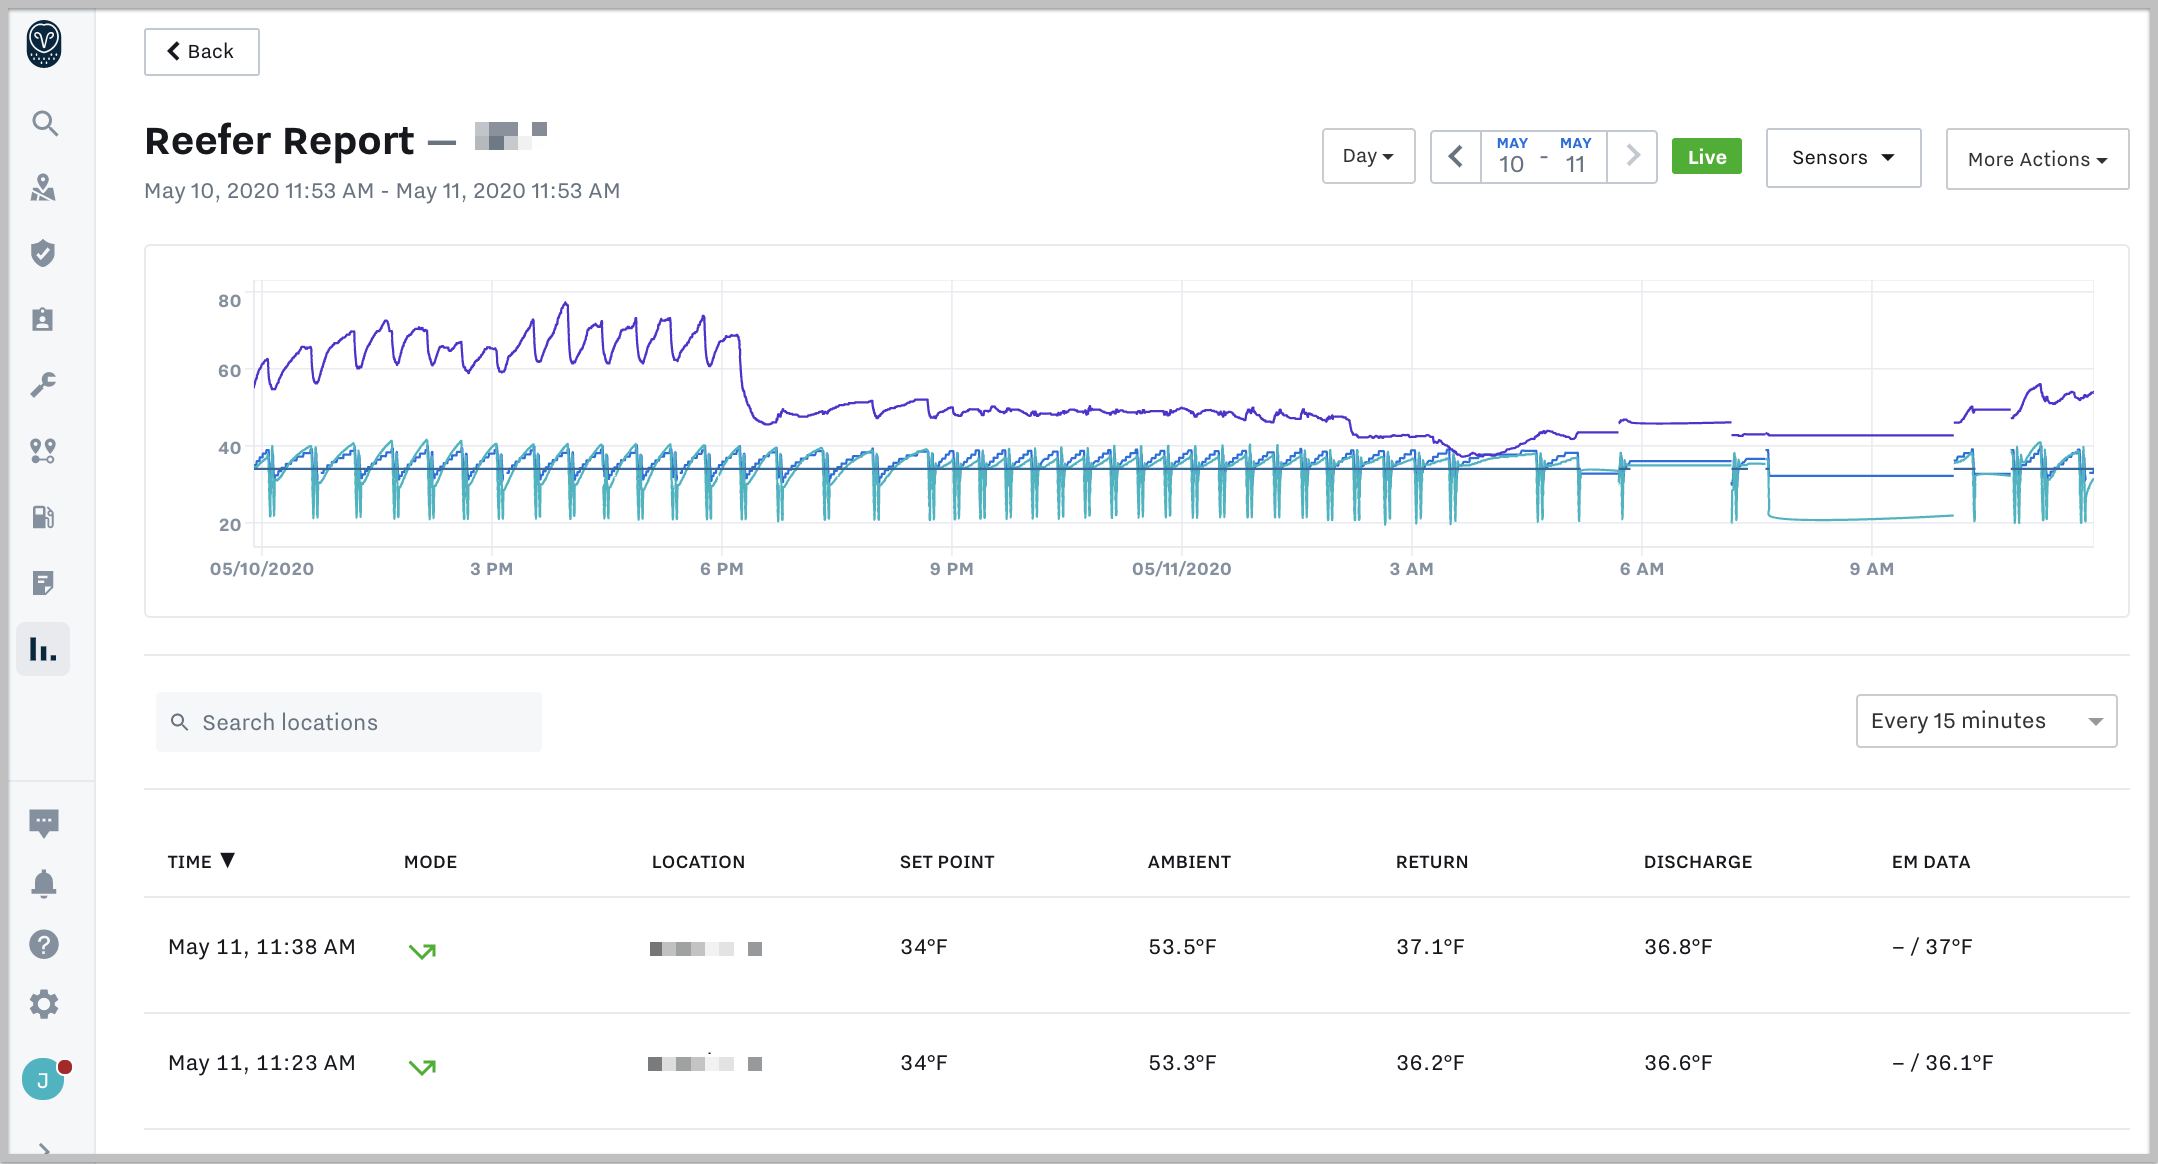Select the Day view tab

coord(1367,158)
